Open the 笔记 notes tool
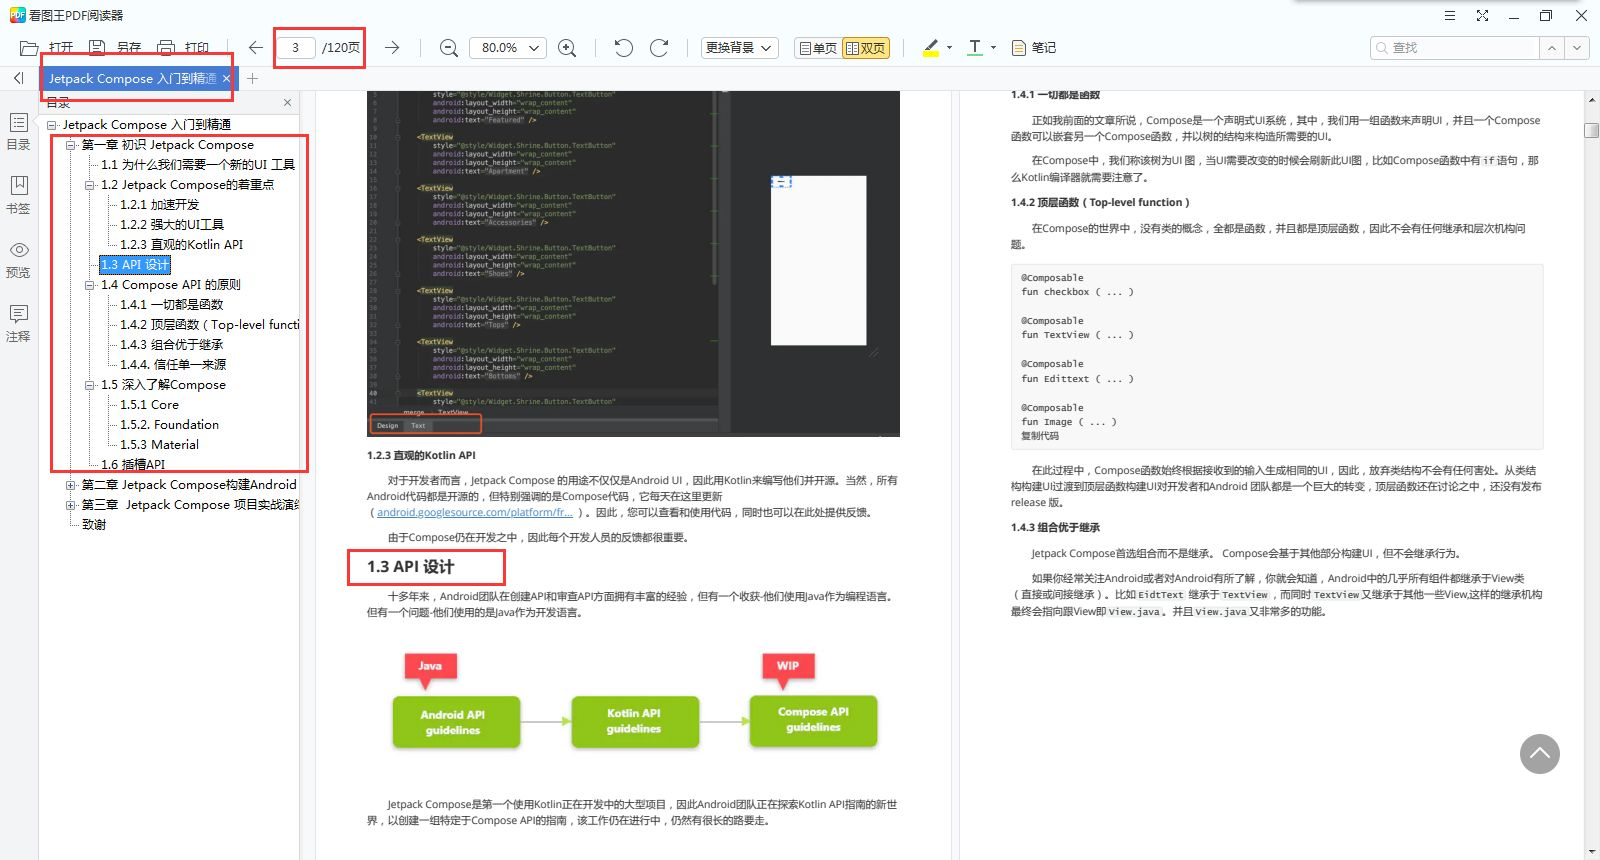The height and width of the screenshot is (860, 1600). (1034, 47)
